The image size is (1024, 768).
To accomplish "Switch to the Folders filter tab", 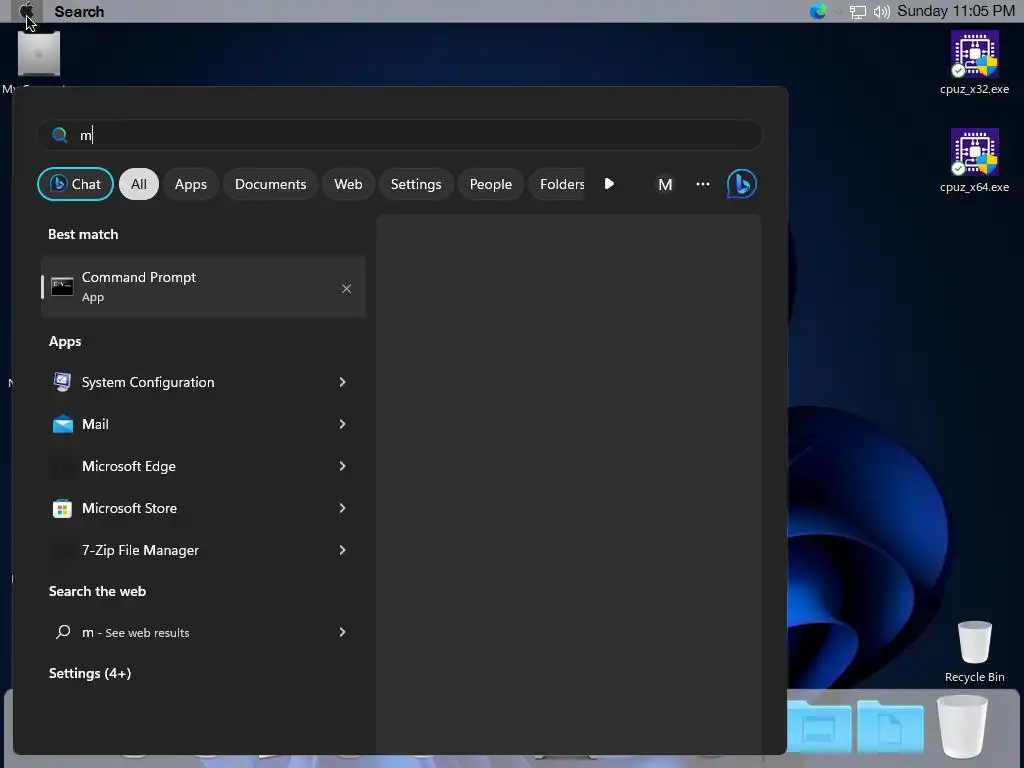I will tap(557, 184).
